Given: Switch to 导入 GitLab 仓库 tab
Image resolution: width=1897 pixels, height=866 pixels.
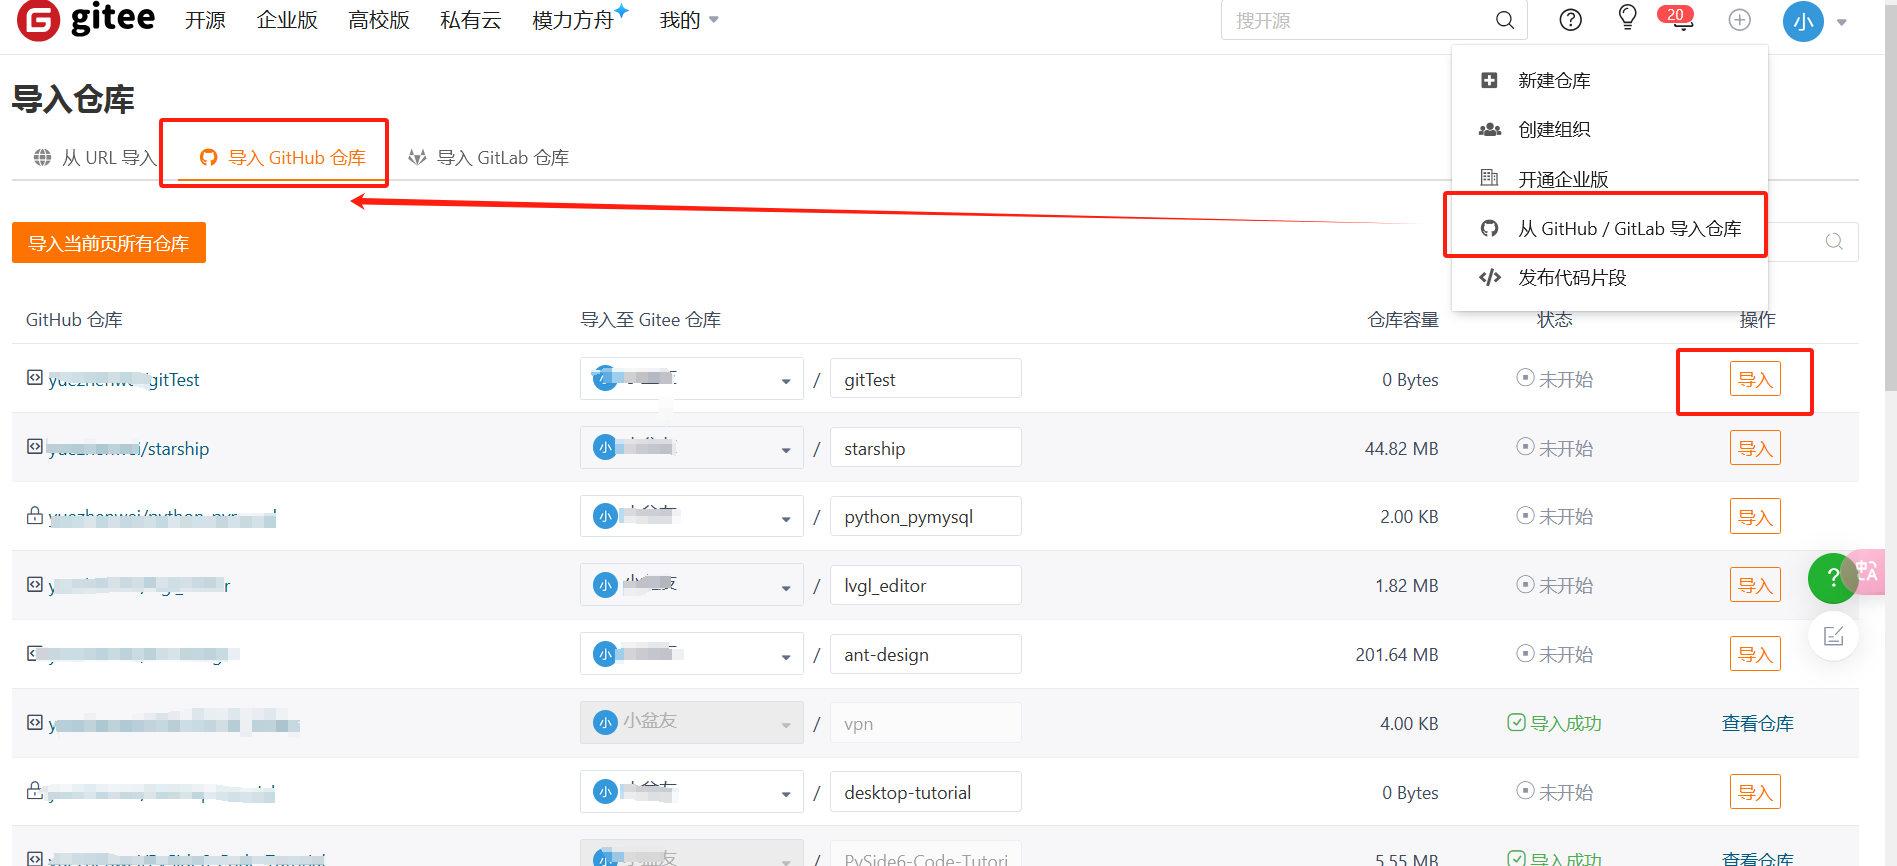Looking at the screenshot, I should [x=489, y=157].
